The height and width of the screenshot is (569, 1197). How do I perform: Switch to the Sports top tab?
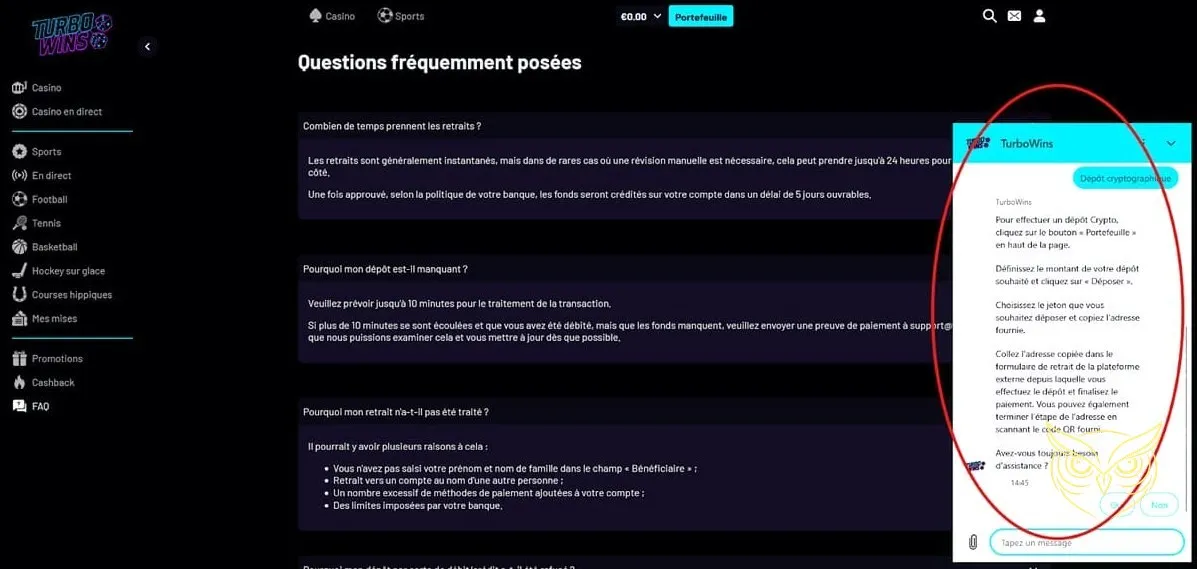(x=401, y=16)
